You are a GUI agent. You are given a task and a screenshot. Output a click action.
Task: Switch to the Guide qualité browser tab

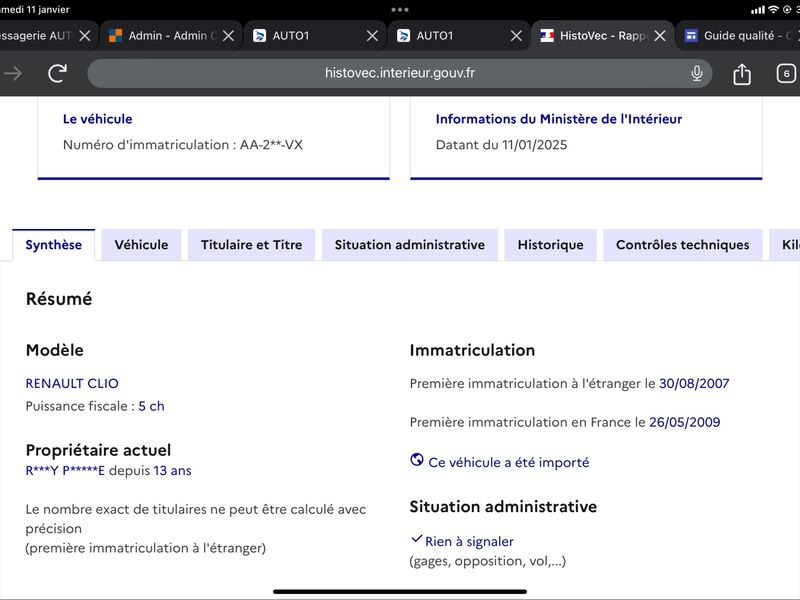[738, 36]
